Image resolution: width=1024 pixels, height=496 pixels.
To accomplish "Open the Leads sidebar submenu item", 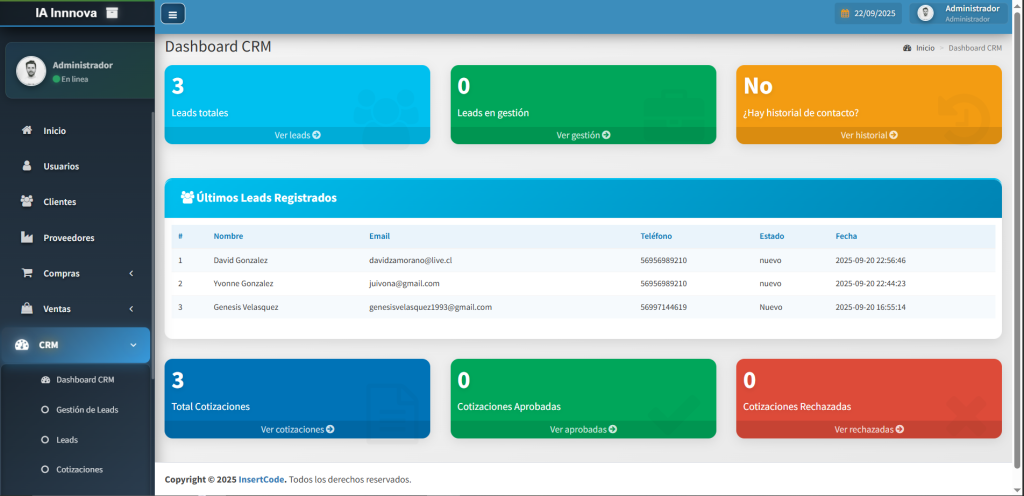I will (67, 439).
